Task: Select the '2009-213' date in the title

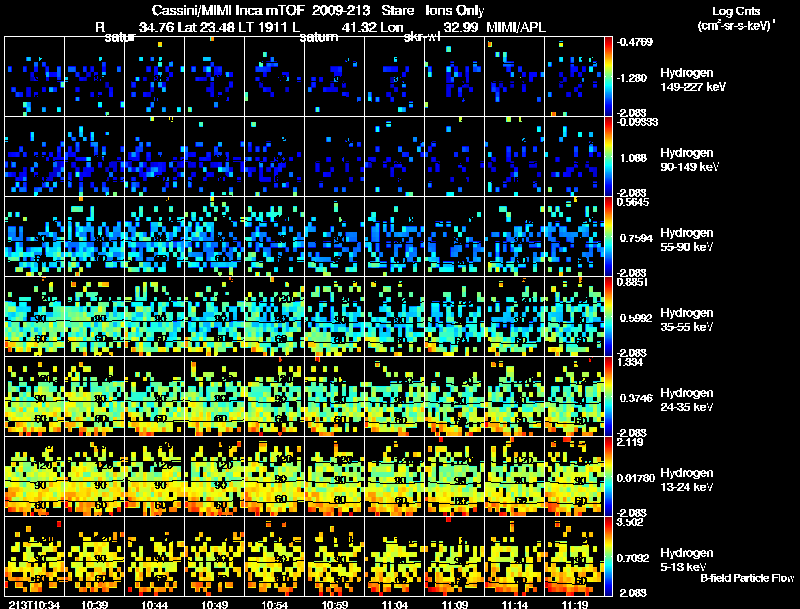Action: click(340, 11)
